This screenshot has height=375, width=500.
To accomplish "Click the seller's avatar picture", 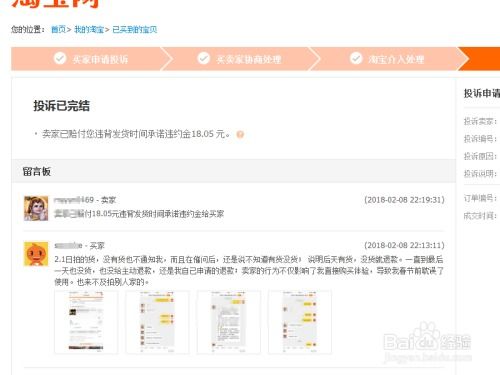I will tap(36, 208).
